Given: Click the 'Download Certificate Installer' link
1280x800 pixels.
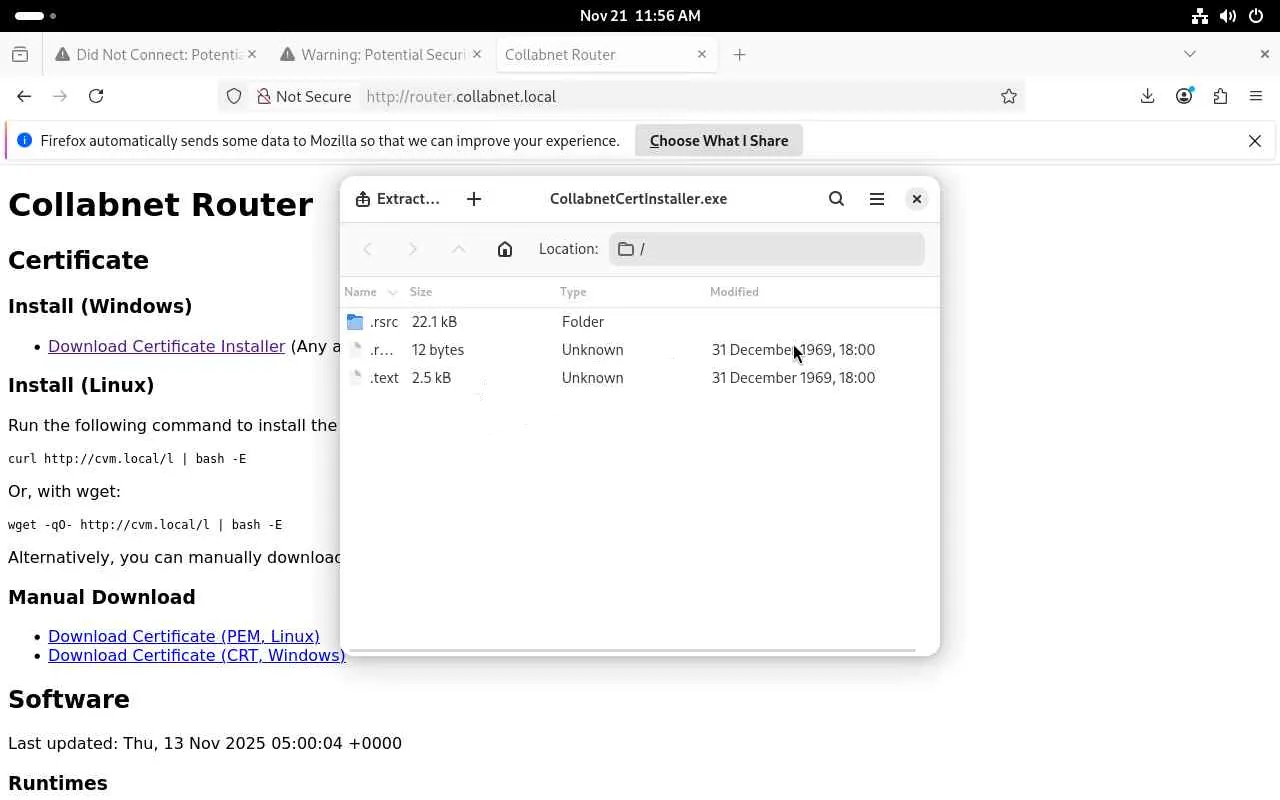Looking at the screenshot, I should [x=167, y=346].
